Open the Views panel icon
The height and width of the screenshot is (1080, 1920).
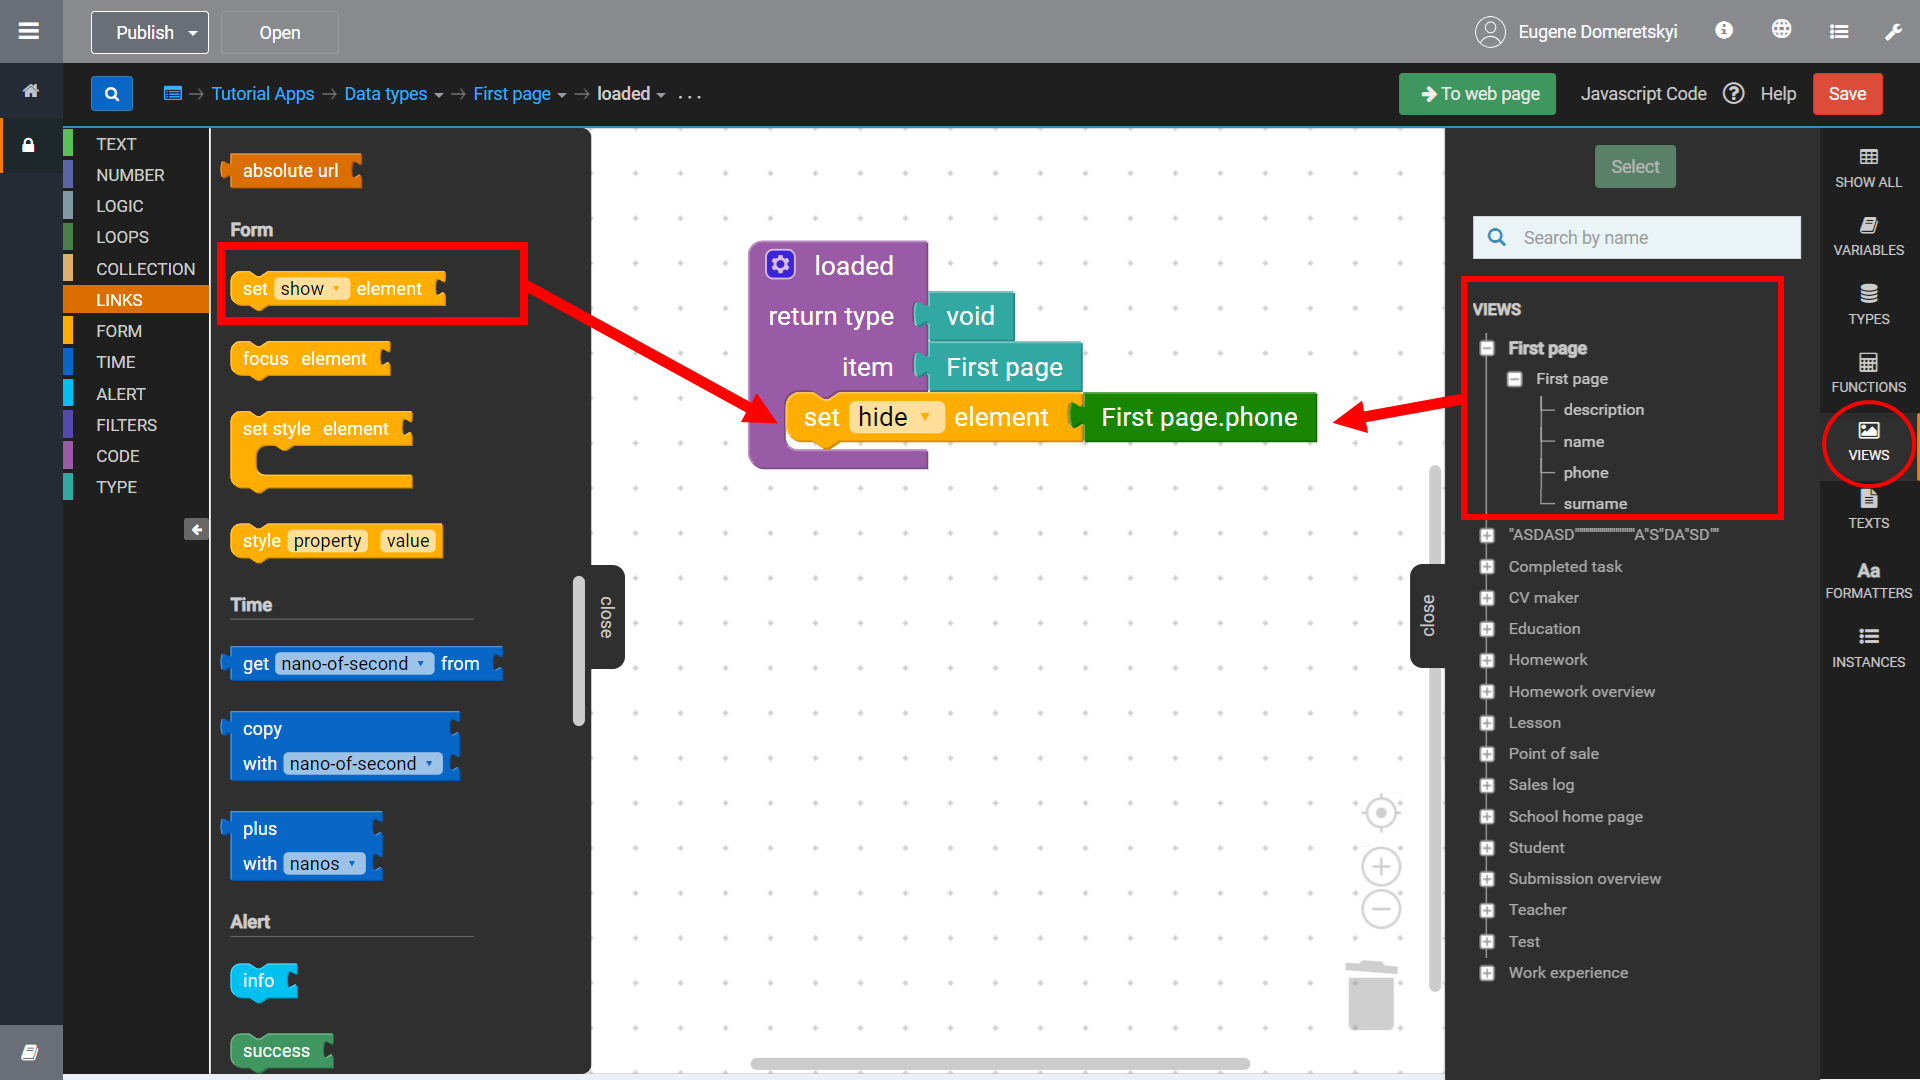[1868, 441]
